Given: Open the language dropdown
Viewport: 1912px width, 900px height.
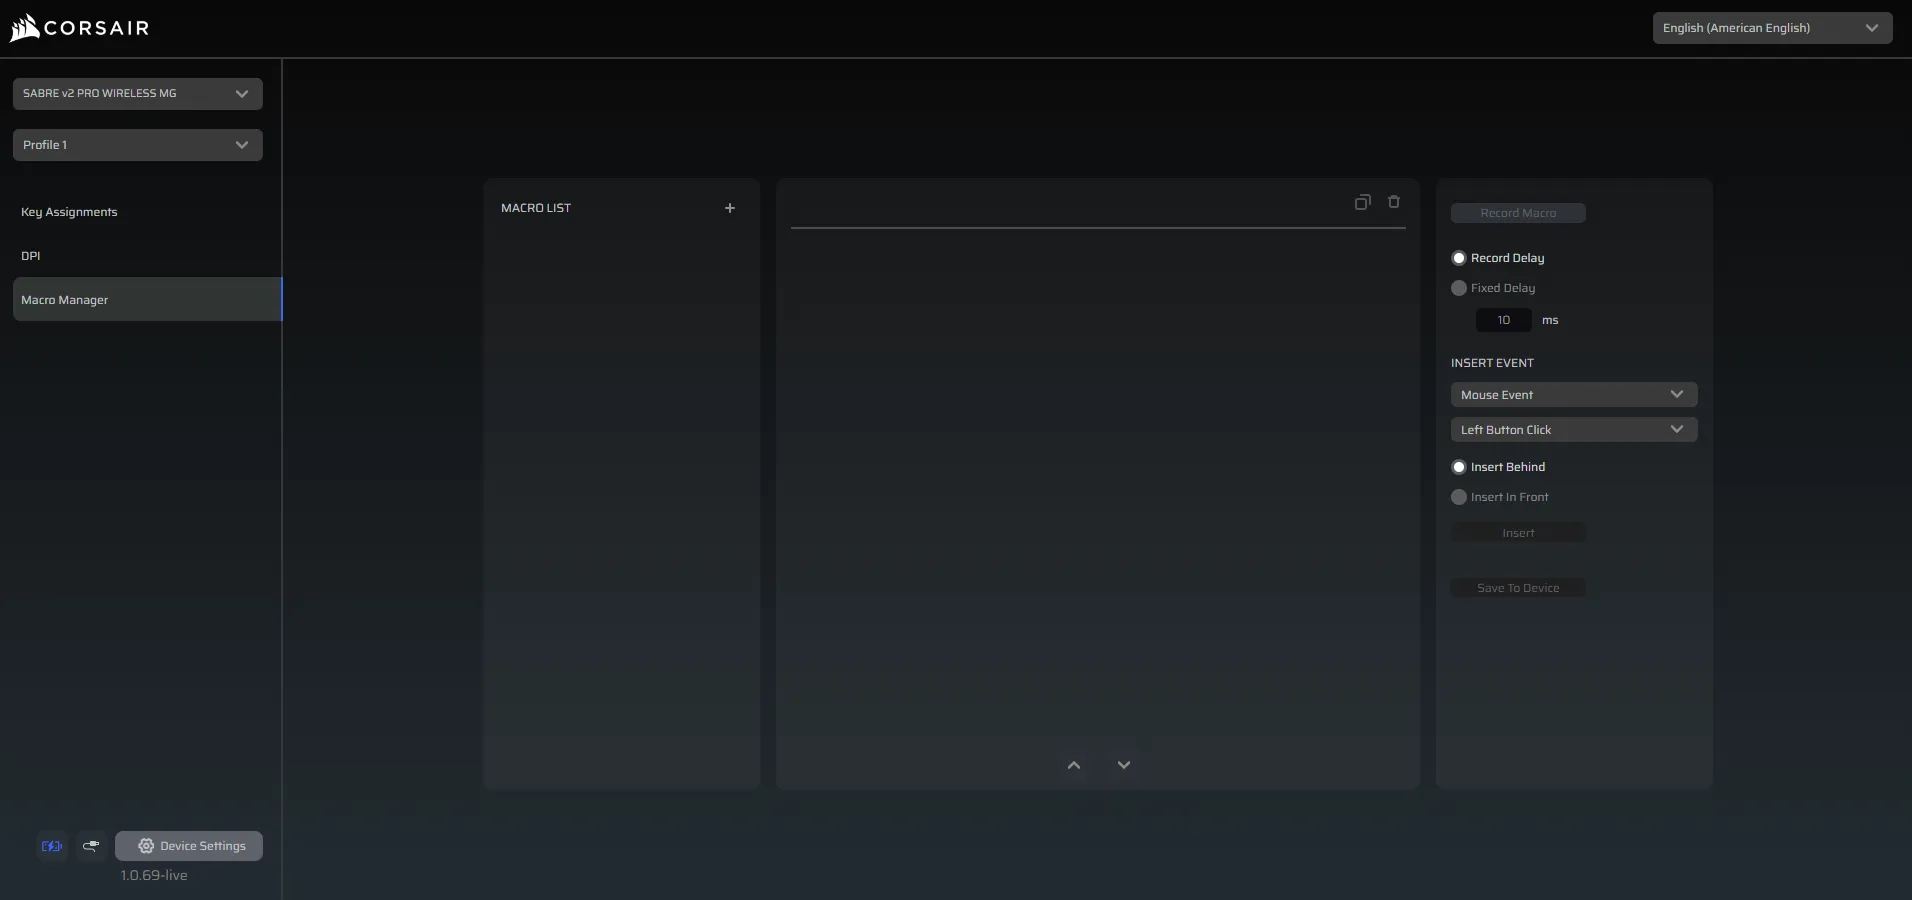Looking at the screenshot, I should click(1772, 28).
